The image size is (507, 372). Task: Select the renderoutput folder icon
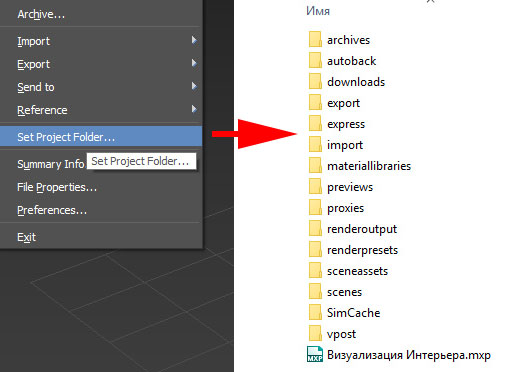point(315,229)
